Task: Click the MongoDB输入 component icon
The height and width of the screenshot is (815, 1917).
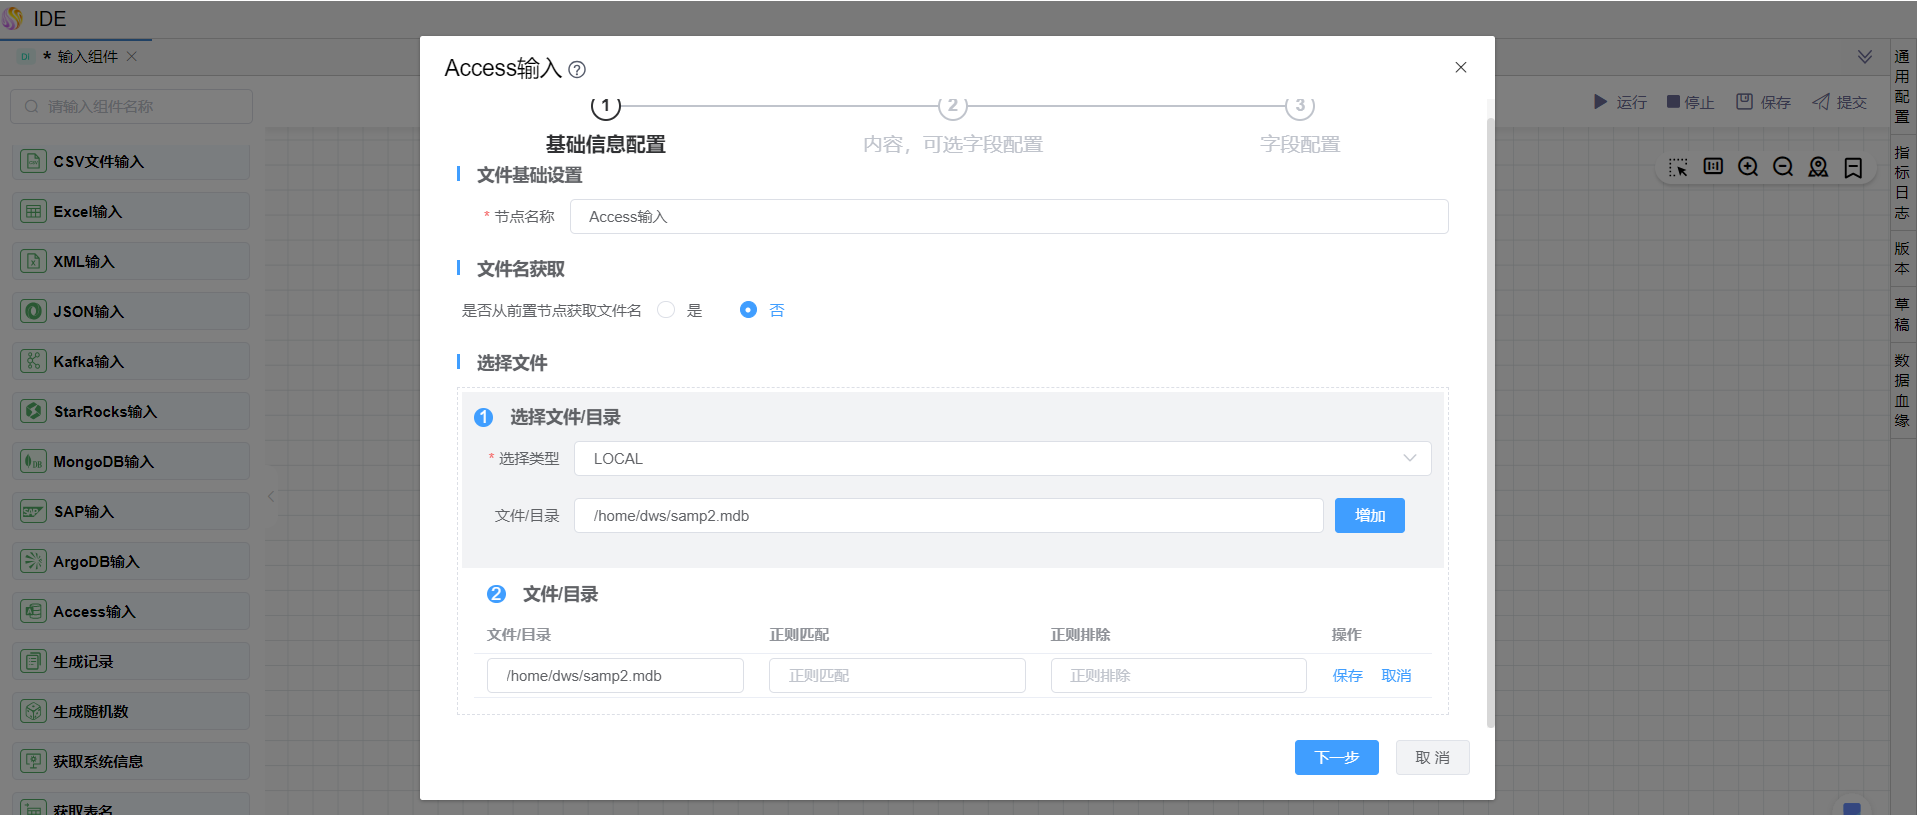Action: tap(34, 461)
